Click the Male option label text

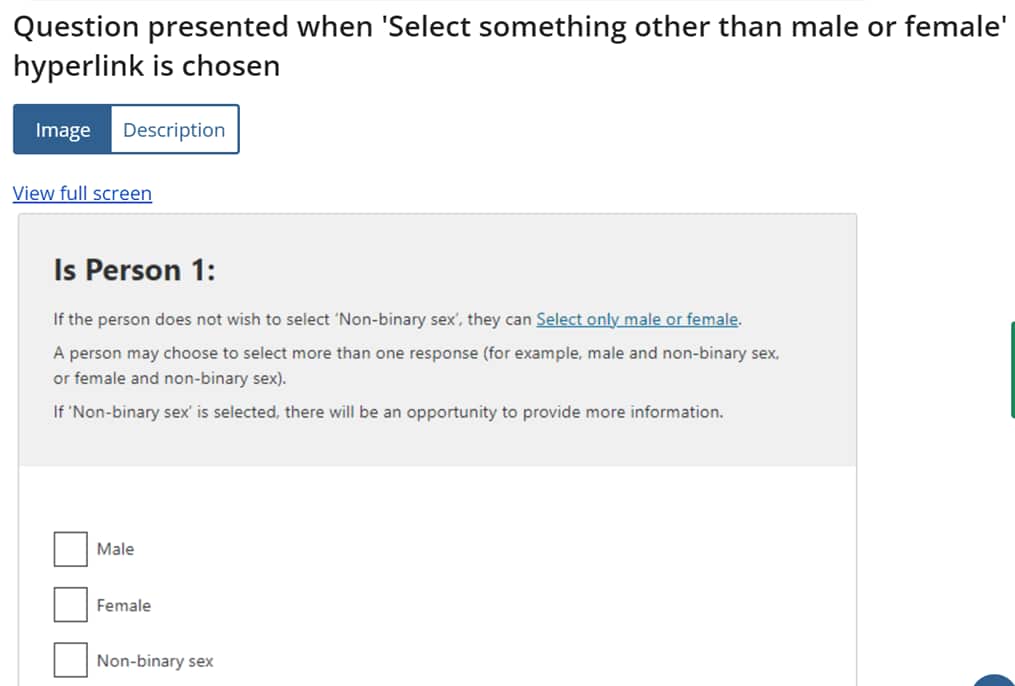pos(115,548)
